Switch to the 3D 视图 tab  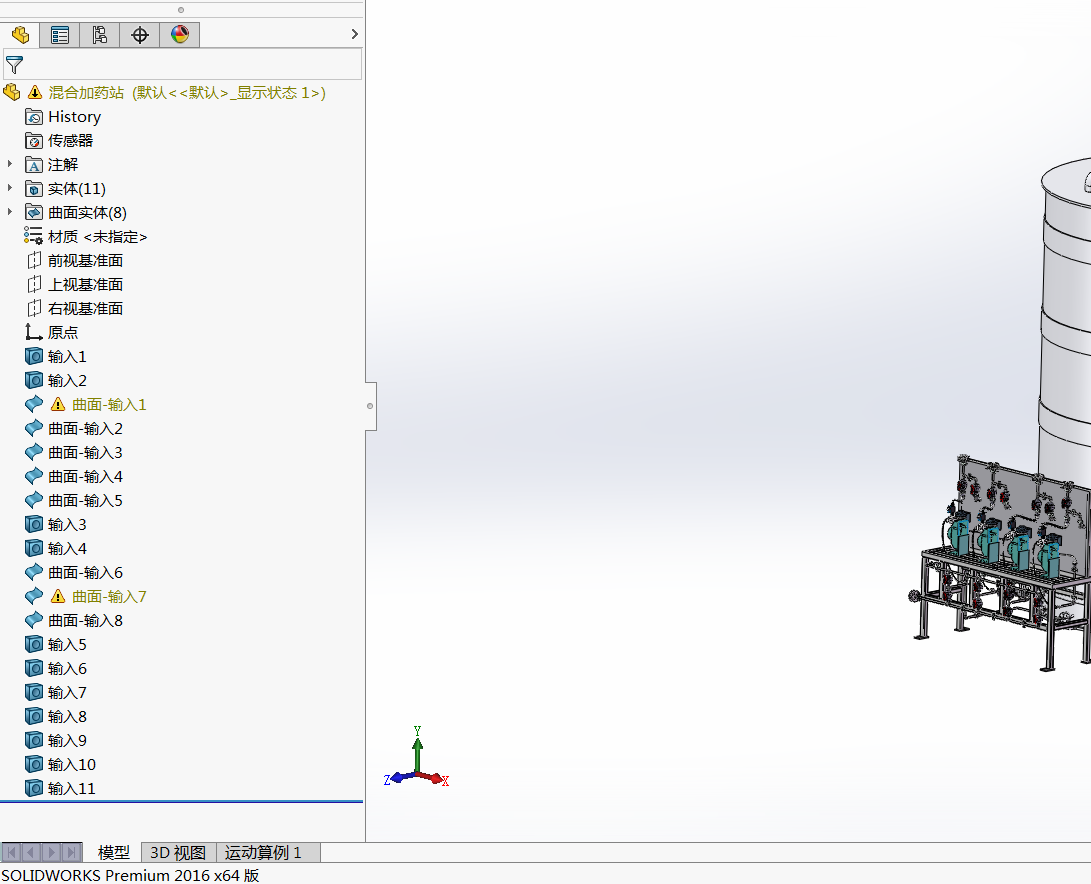pos(178,853)
